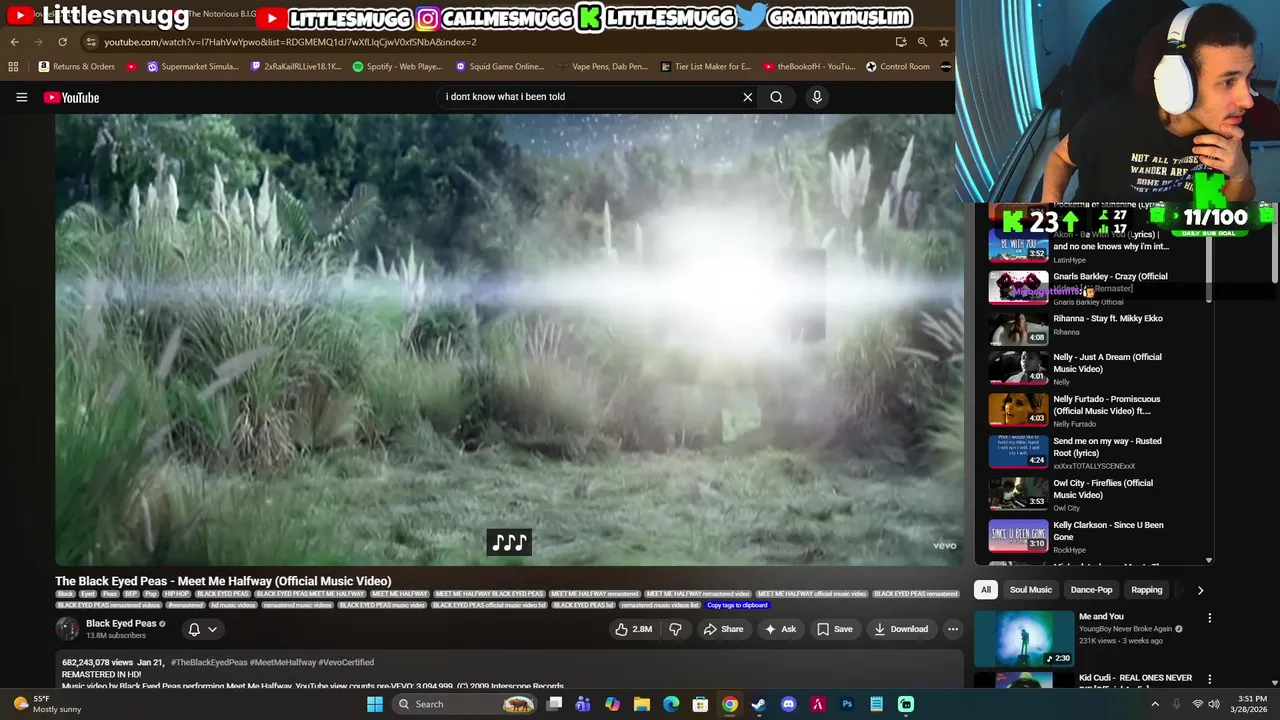Play Gnarls Barkley - Crazy from playlist
This screenshot has width=1280, height=720.
1090,288
